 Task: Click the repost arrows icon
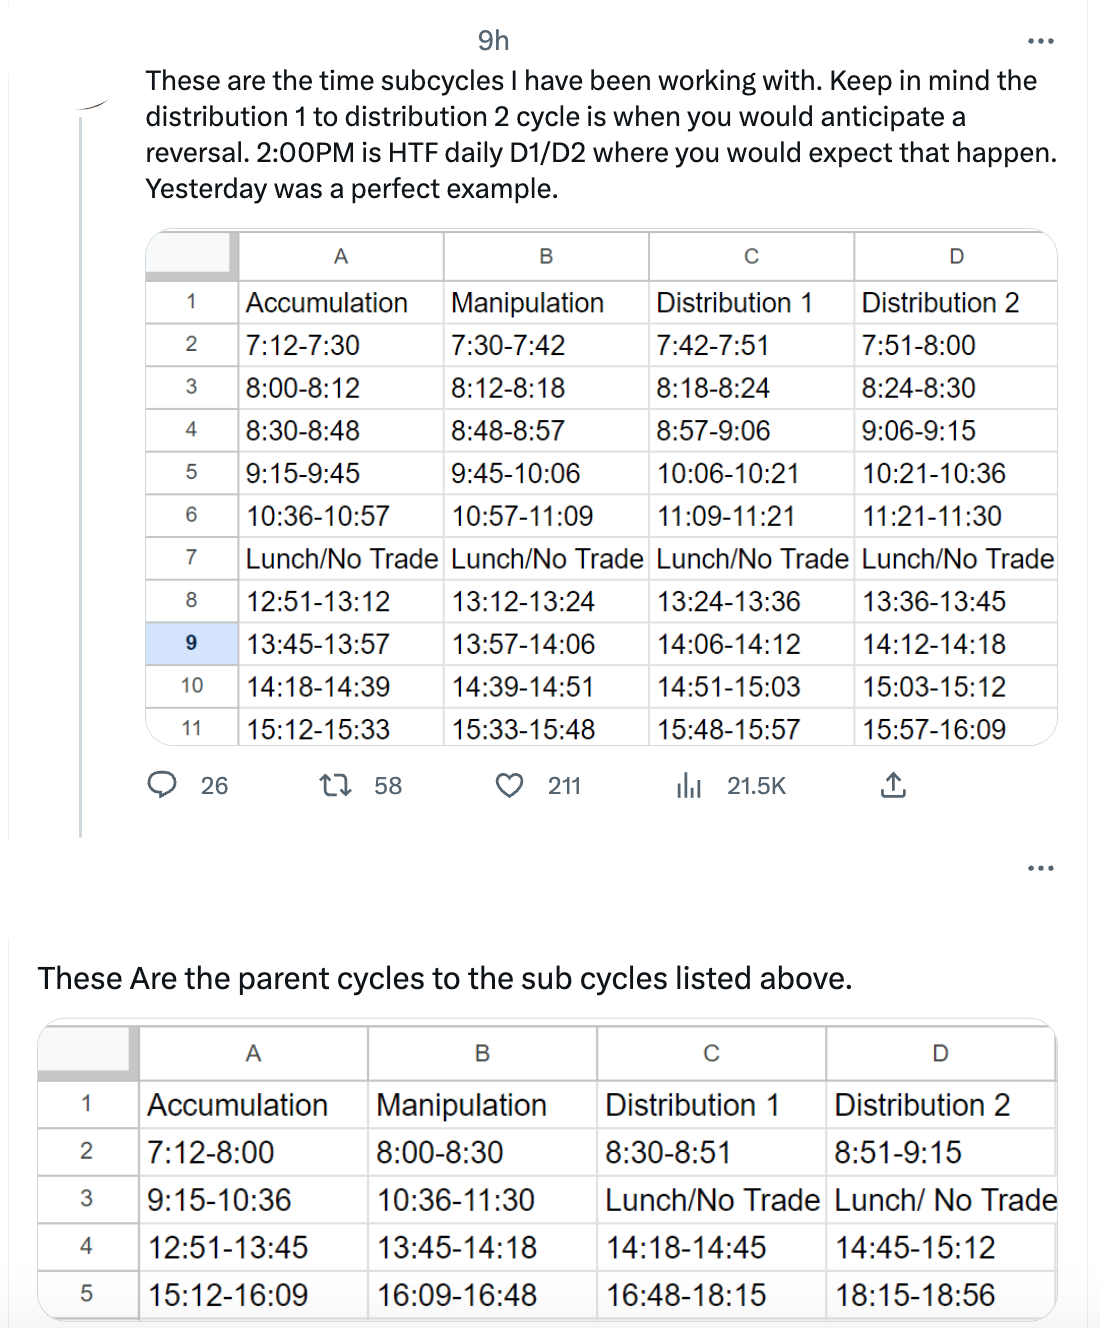click(335, 785)
